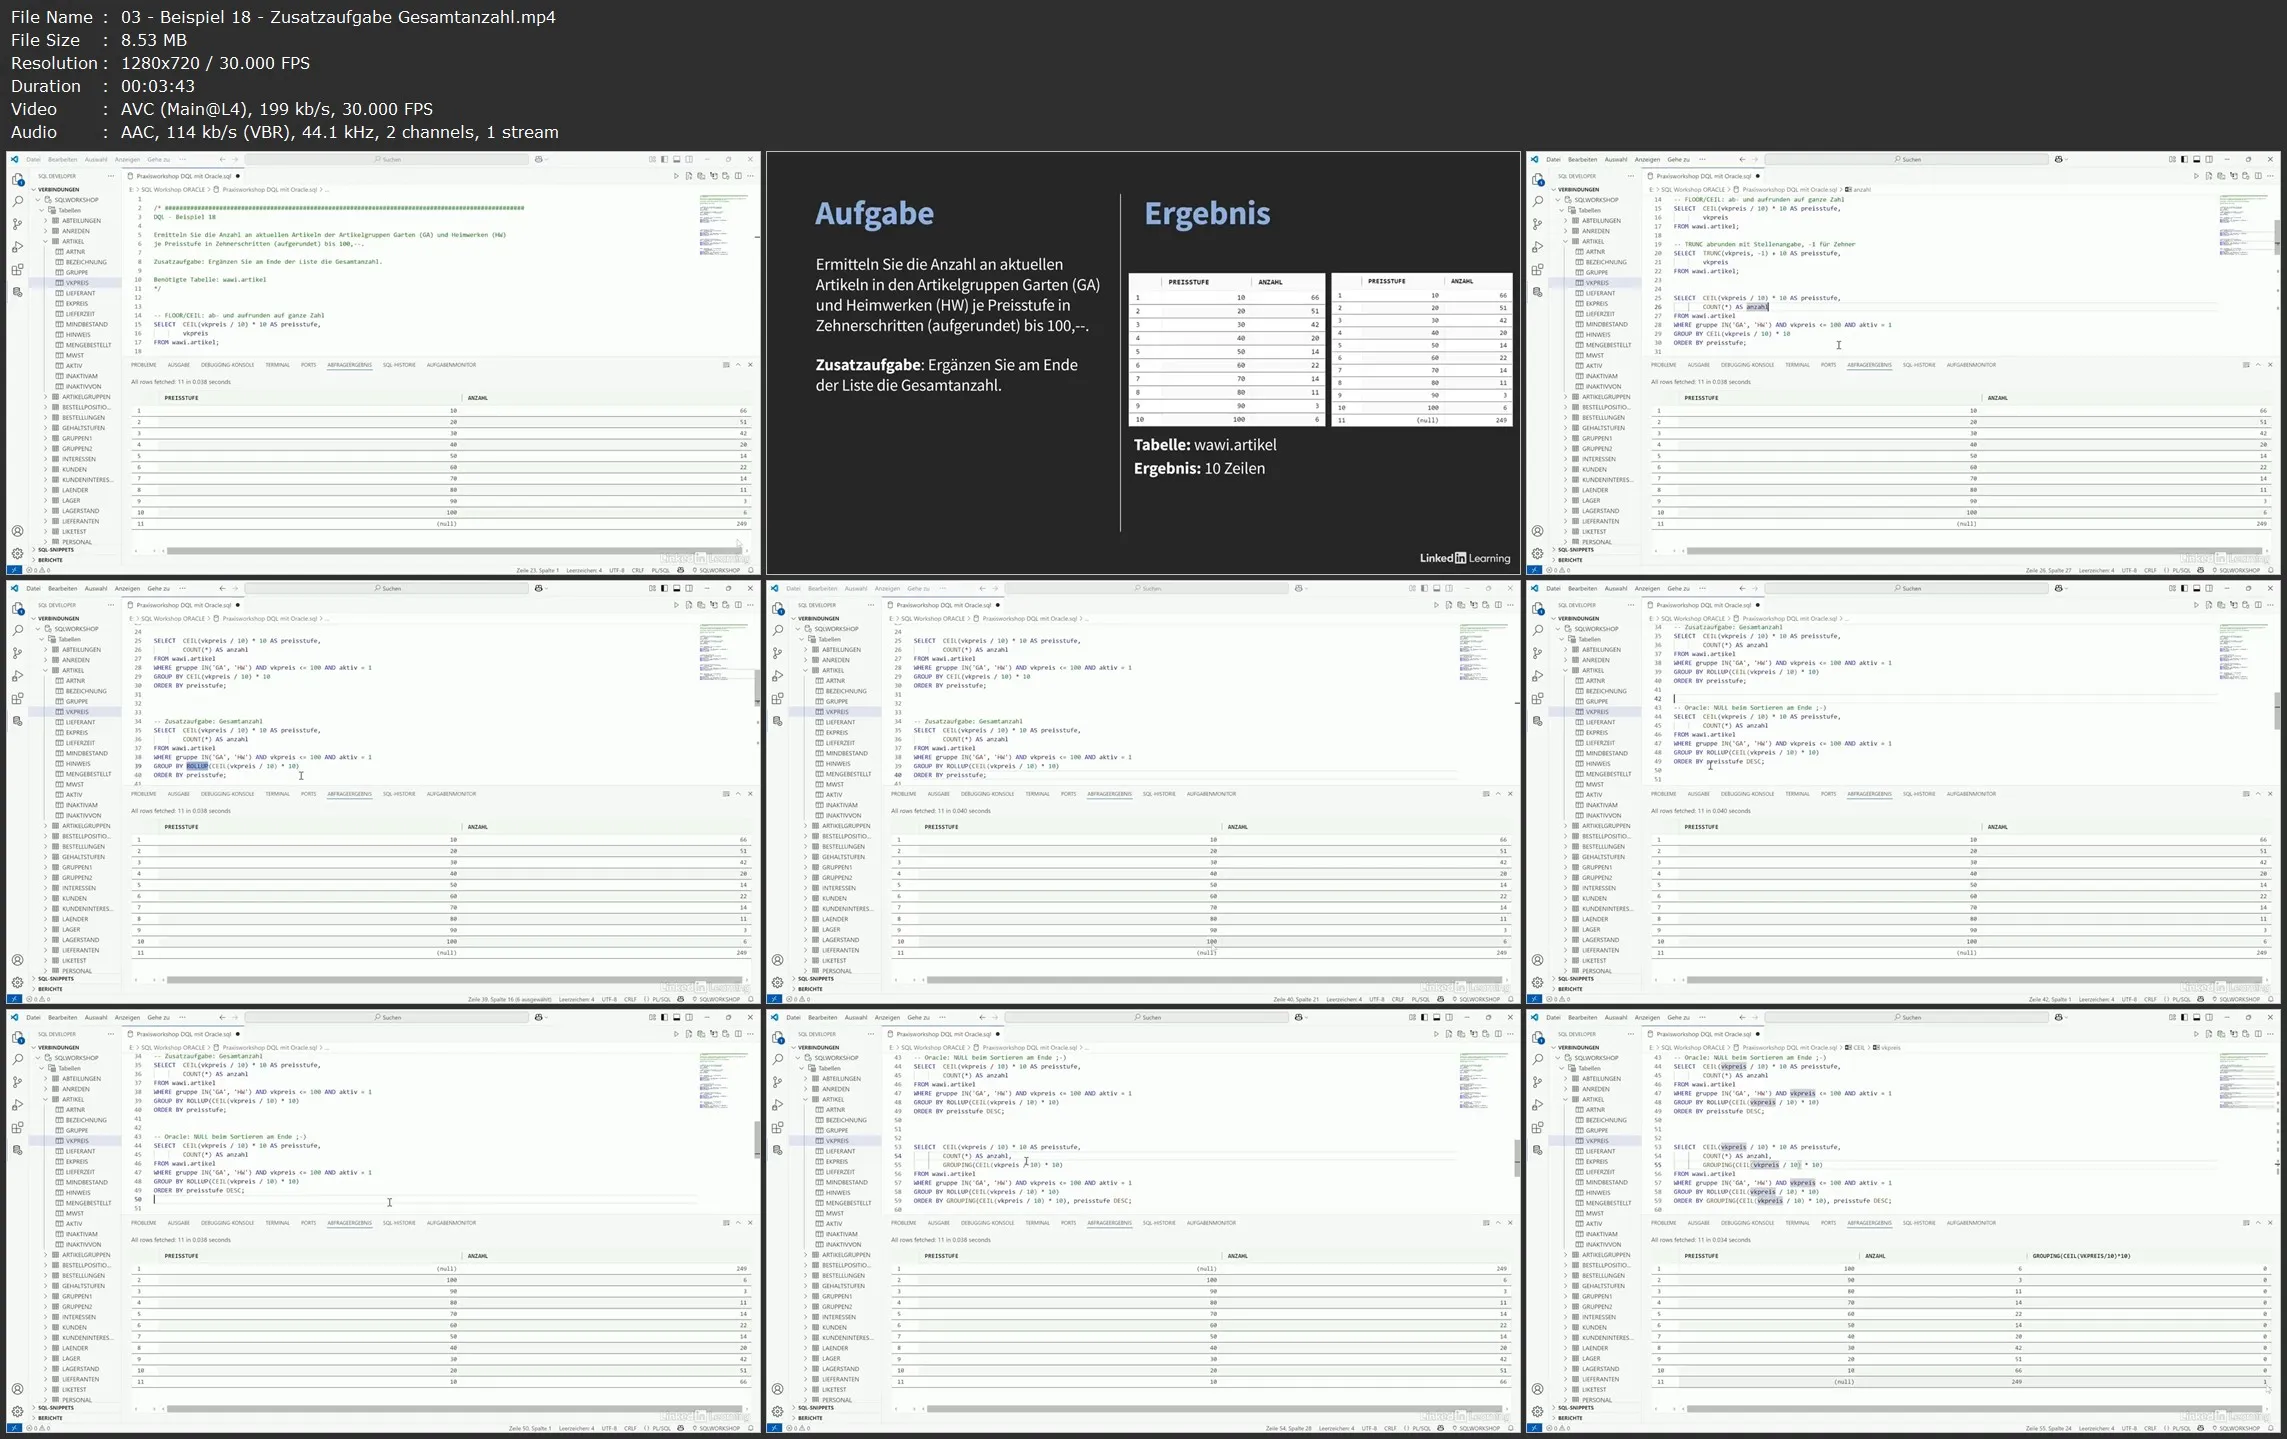Click 'Zeile 40, Spalte 21' status bar entry

coord(1296,999)
